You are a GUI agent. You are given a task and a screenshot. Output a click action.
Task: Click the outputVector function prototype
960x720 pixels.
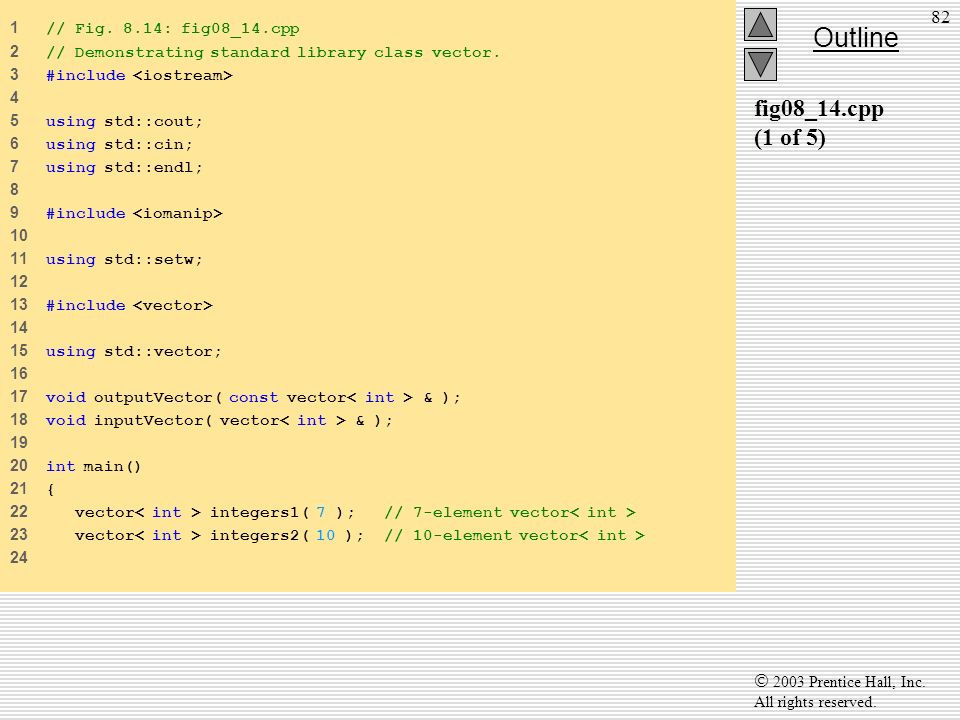click(253, 397)
